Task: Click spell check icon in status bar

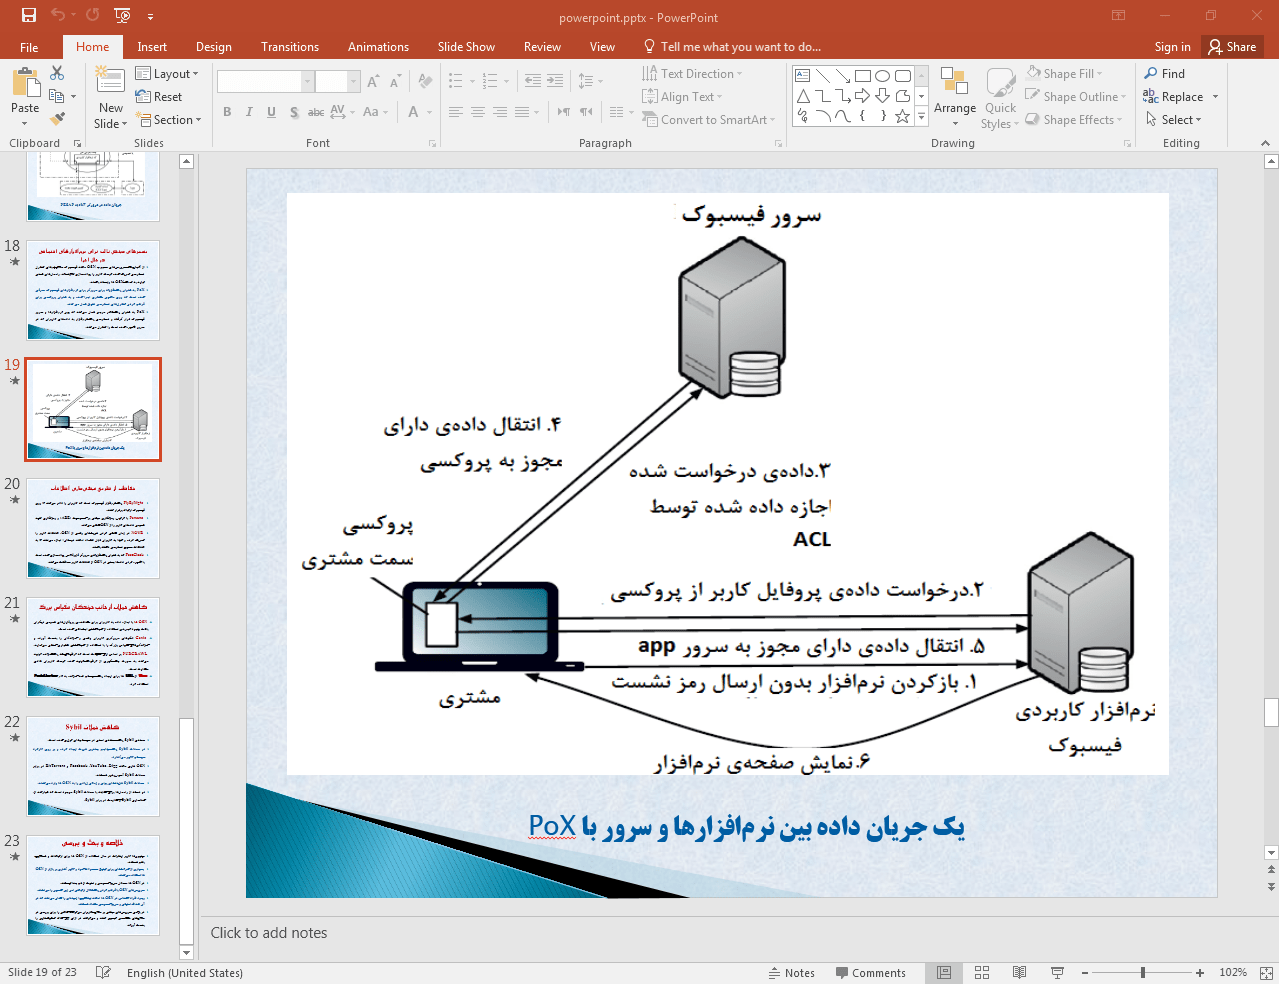Action: pyautogui.click(x=102, y=972)
